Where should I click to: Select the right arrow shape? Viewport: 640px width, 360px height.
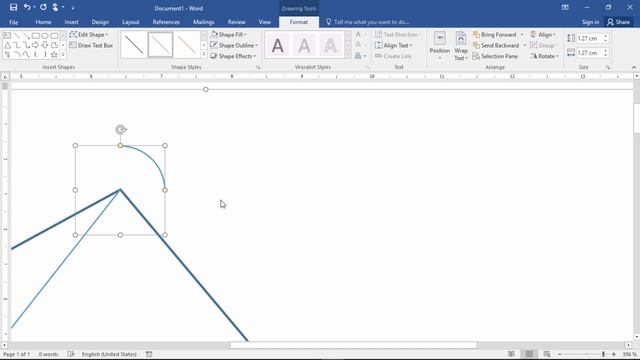[x=36, y=45]
